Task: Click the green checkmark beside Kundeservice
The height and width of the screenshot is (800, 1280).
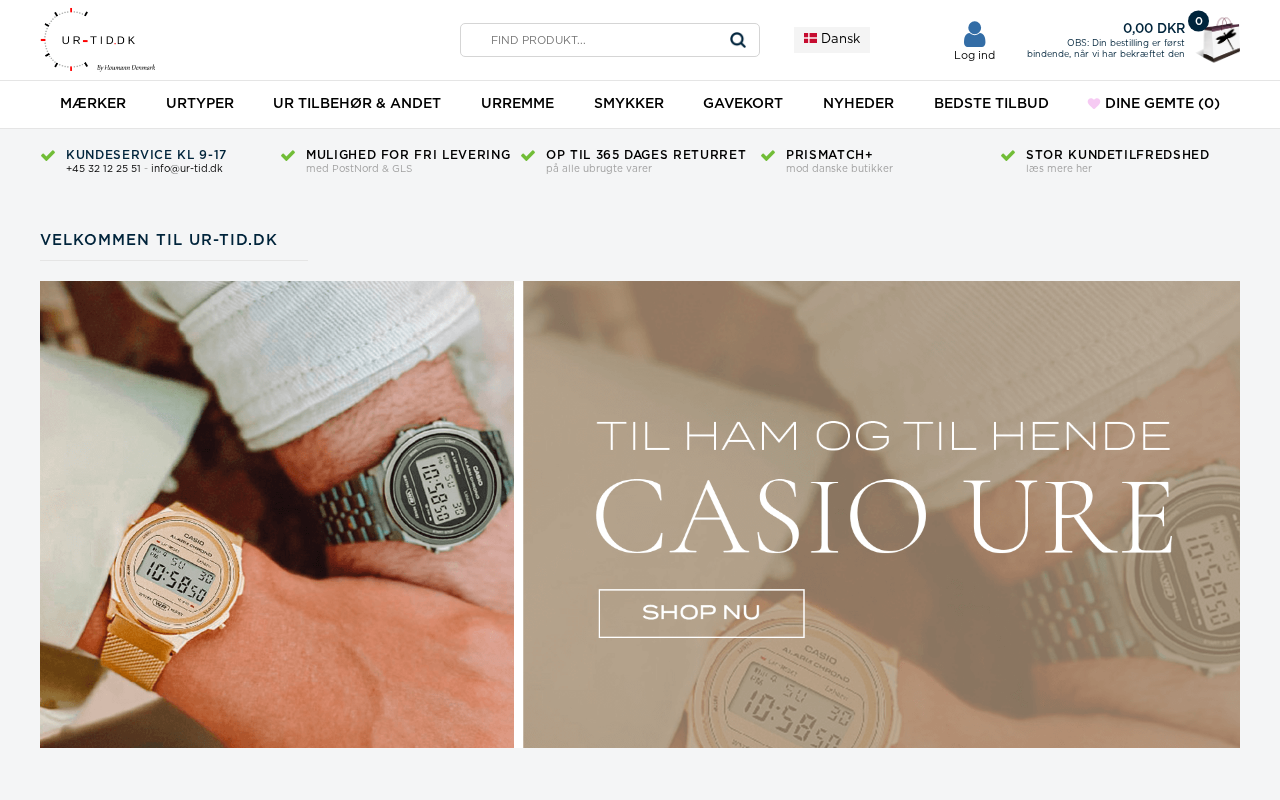Action: click(48, 155)
